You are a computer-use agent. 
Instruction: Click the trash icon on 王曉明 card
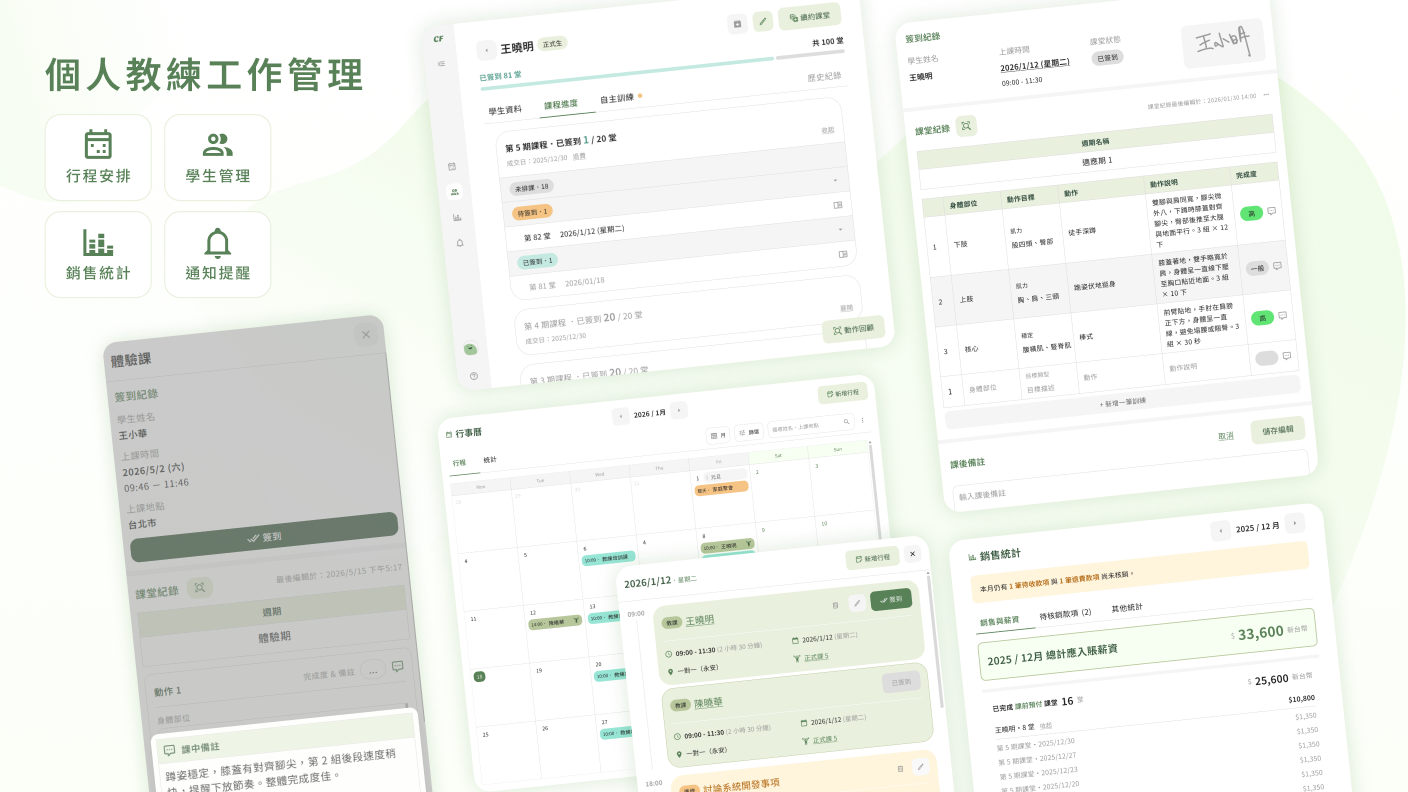click(x=835, y=605)
